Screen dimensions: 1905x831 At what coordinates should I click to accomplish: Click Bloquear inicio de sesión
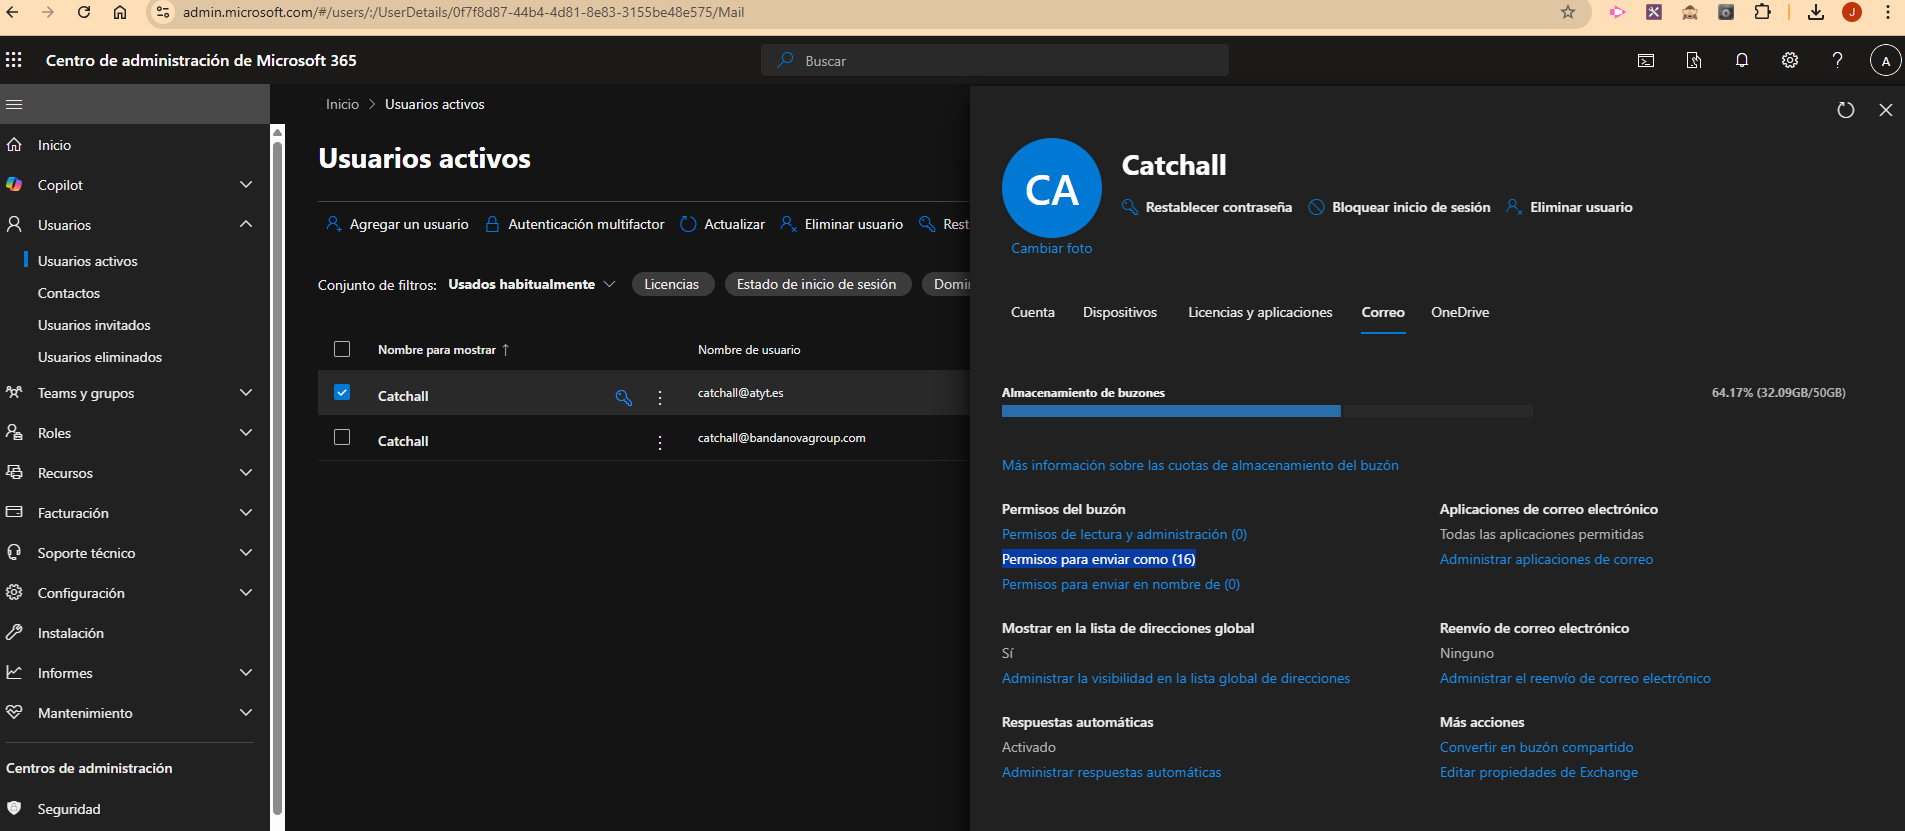point(1400,207)
